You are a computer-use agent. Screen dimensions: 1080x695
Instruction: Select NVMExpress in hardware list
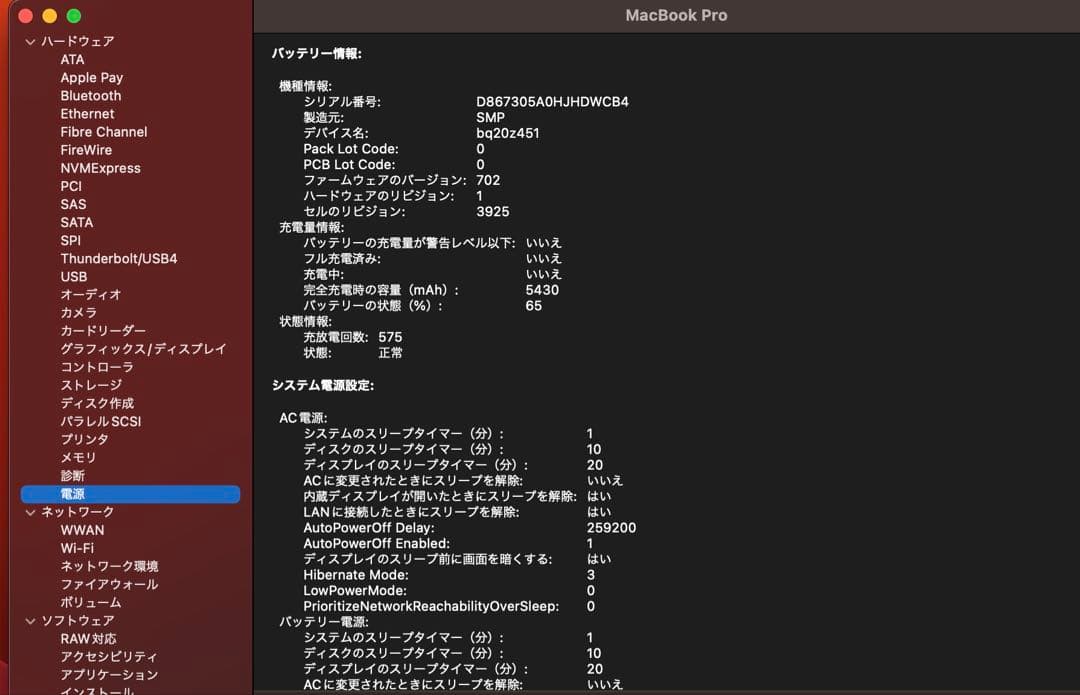coord(100,168)
